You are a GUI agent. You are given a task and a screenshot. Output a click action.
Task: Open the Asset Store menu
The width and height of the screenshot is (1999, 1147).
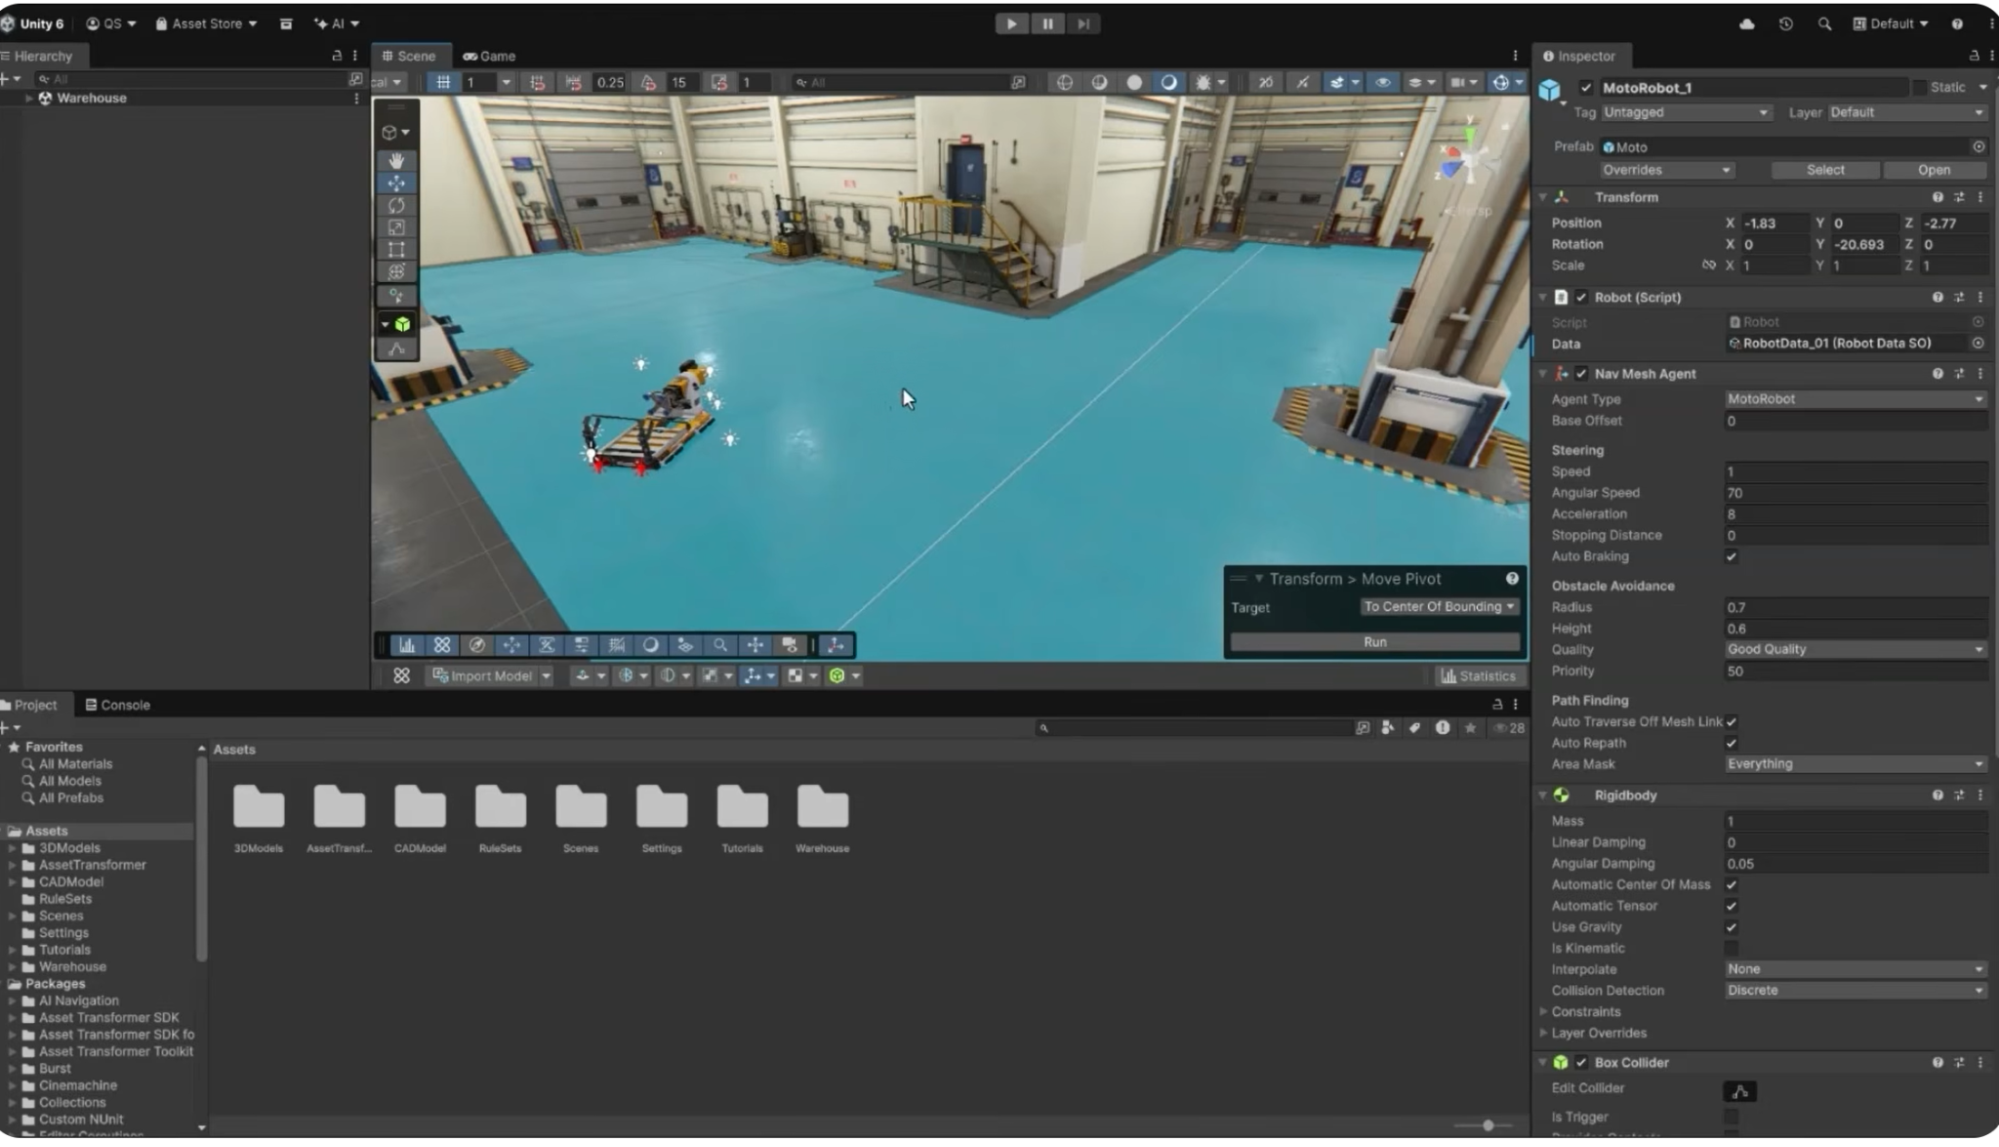[206, 23]
